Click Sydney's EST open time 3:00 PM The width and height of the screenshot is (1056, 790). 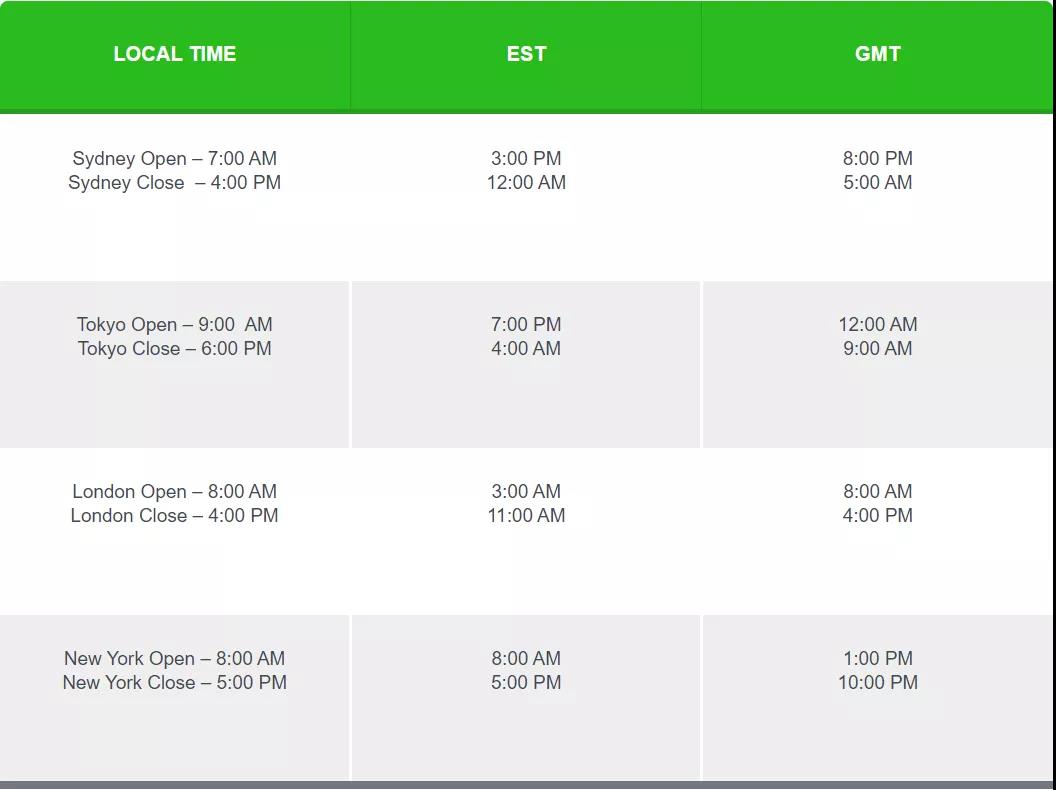[526, 158]
